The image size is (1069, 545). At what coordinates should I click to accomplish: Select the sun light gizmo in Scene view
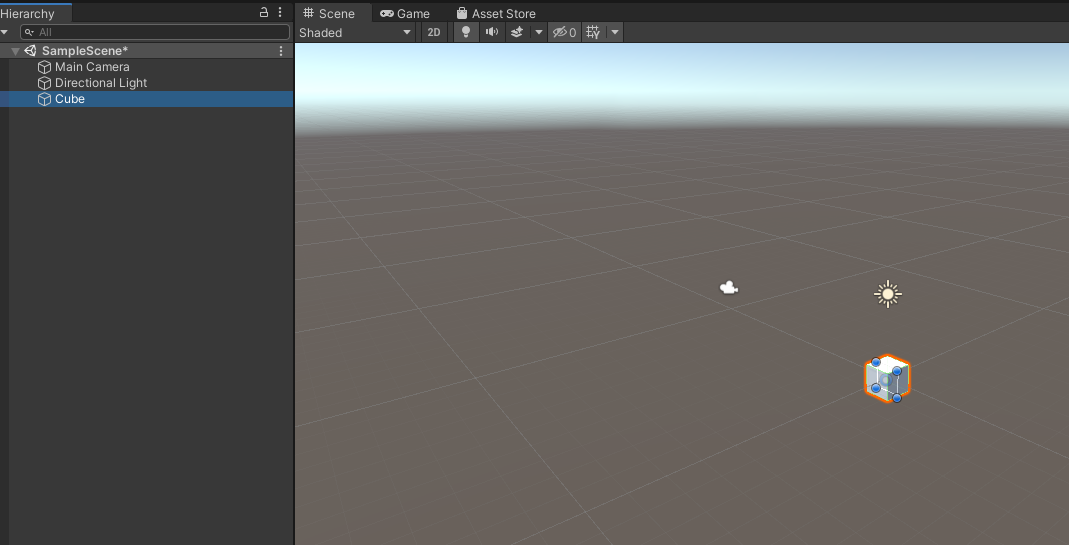pyautogui.click(x=888, y=294)
